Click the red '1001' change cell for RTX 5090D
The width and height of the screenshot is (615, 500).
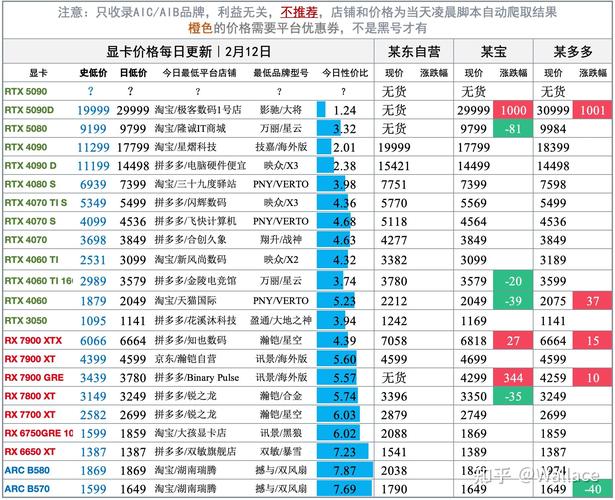pos(592,110)
